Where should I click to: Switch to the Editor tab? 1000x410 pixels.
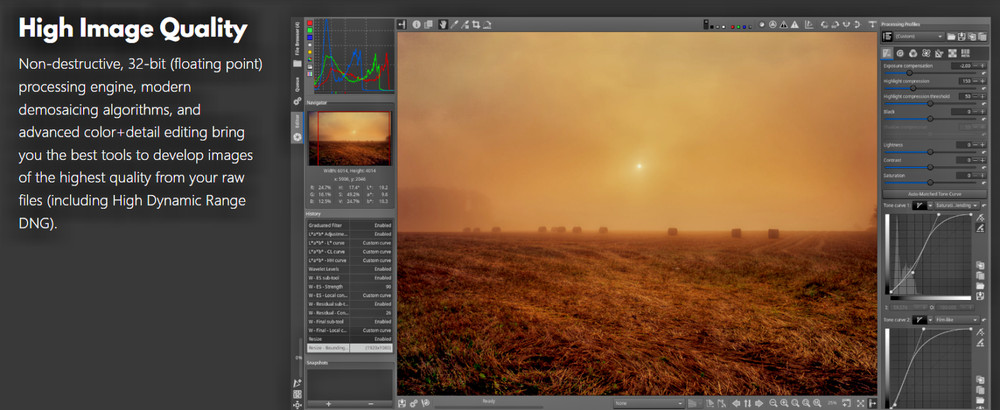[297, 128]
